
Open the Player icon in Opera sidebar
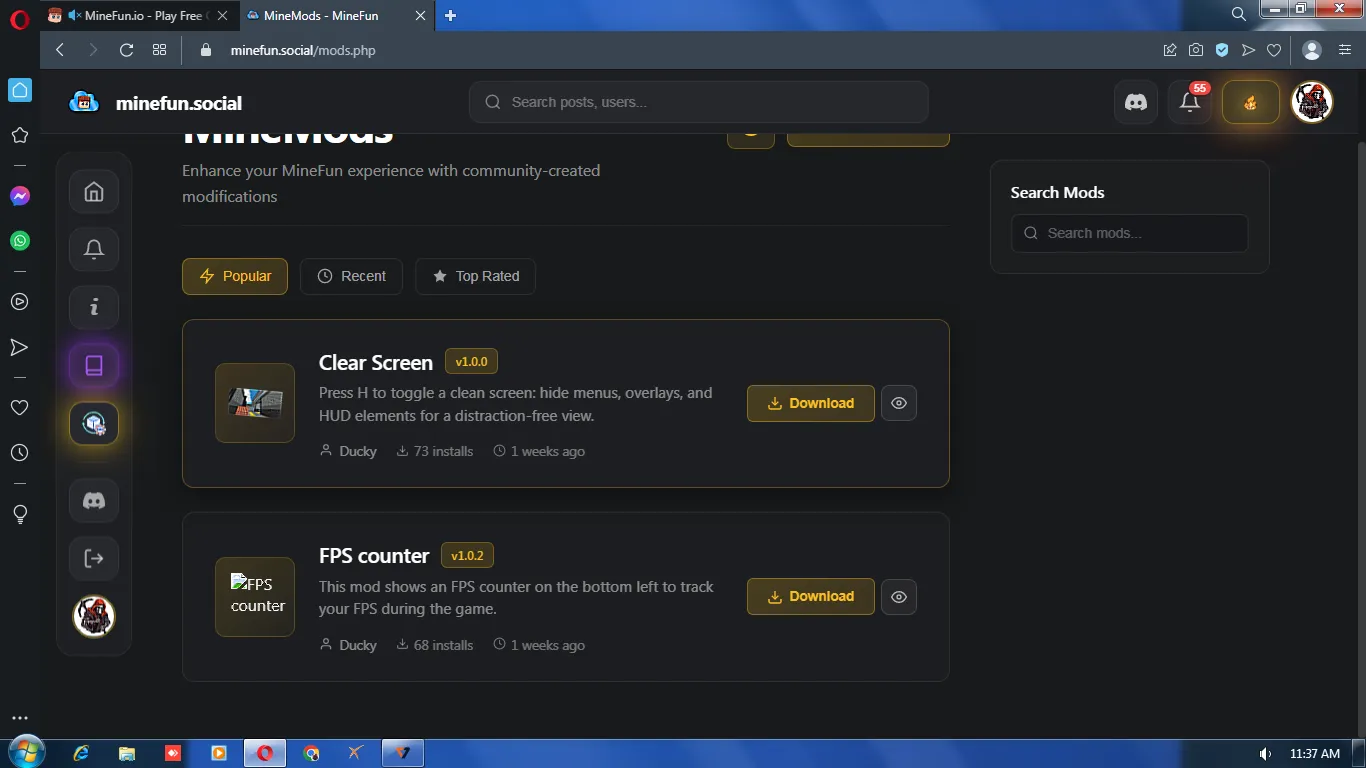[20, 301]
